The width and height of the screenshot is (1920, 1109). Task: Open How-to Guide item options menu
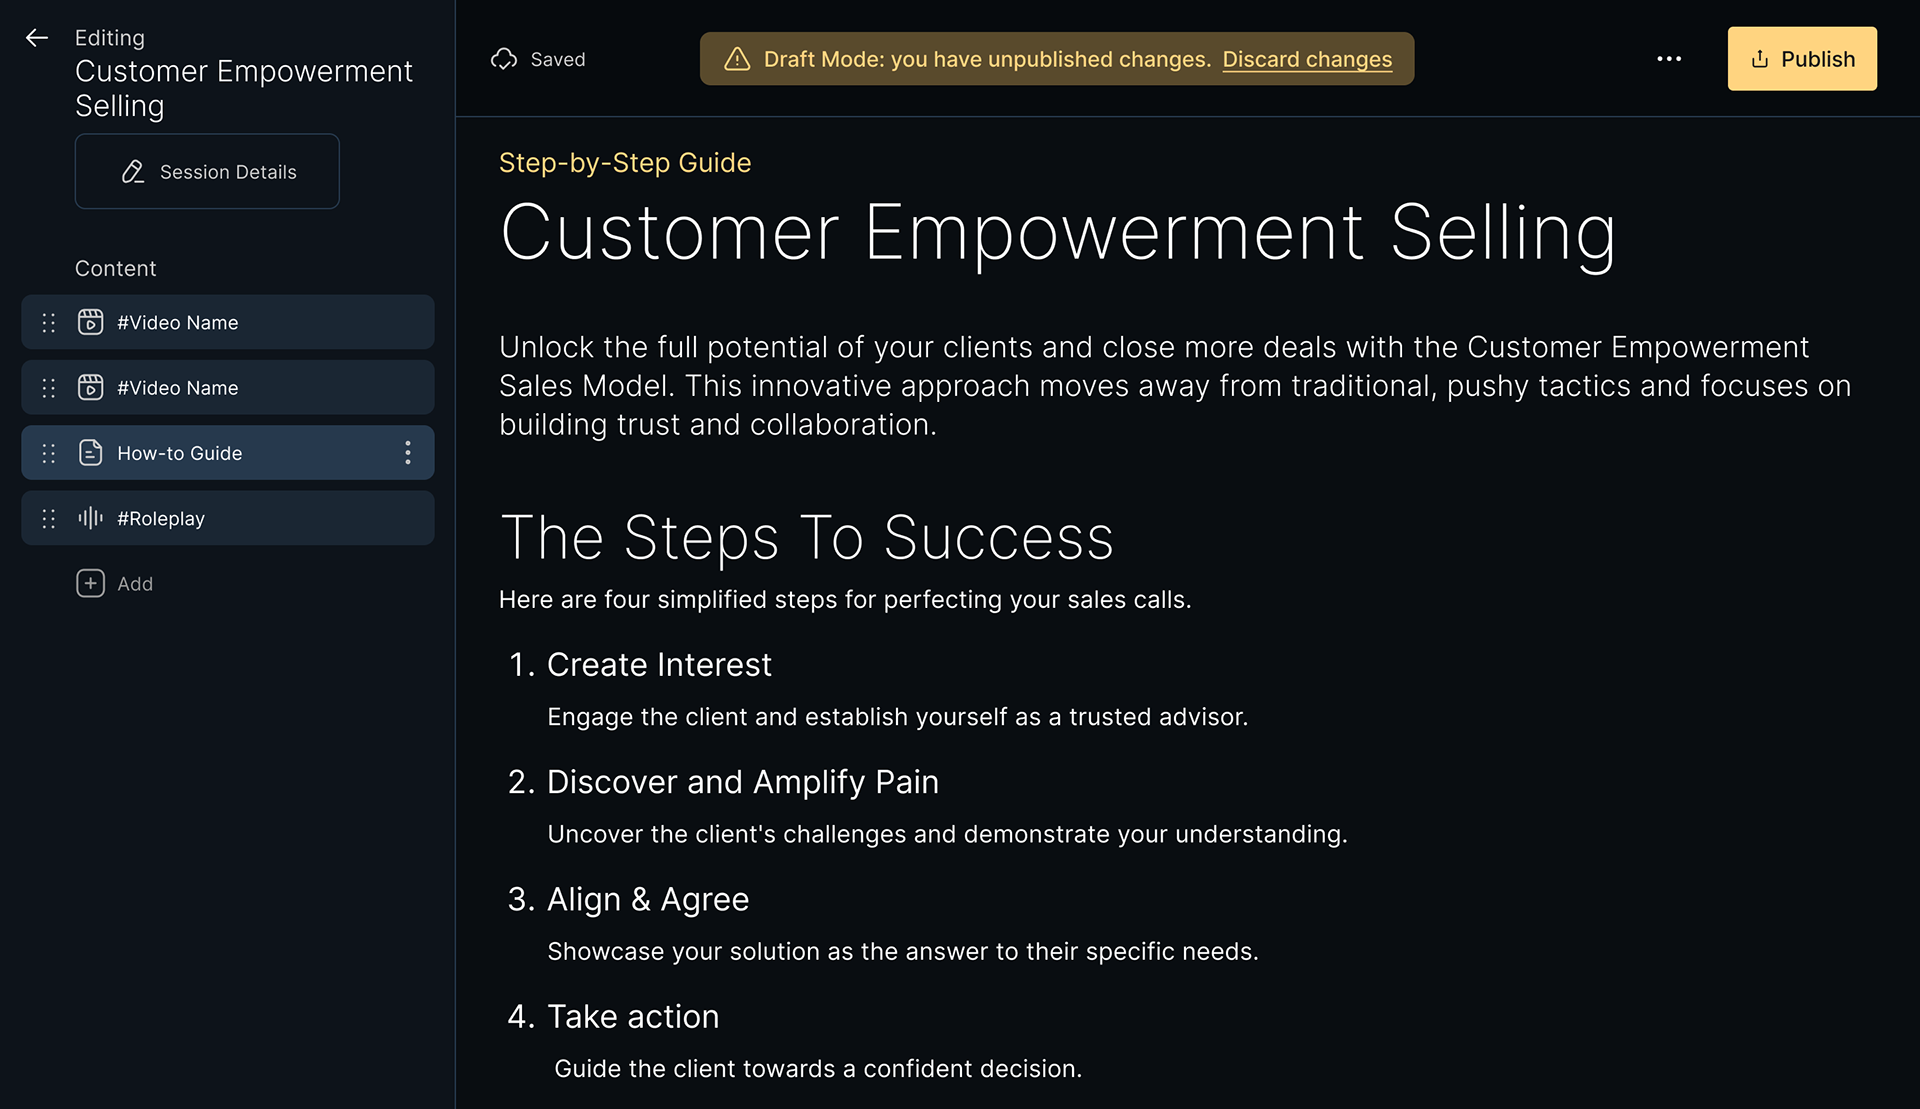pos(407,453)
